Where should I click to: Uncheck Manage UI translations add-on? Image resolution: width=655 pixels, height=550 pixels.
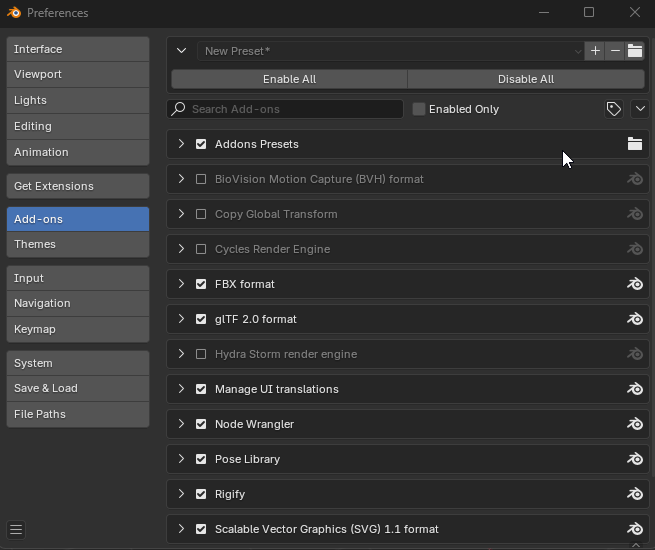point(201,389)
